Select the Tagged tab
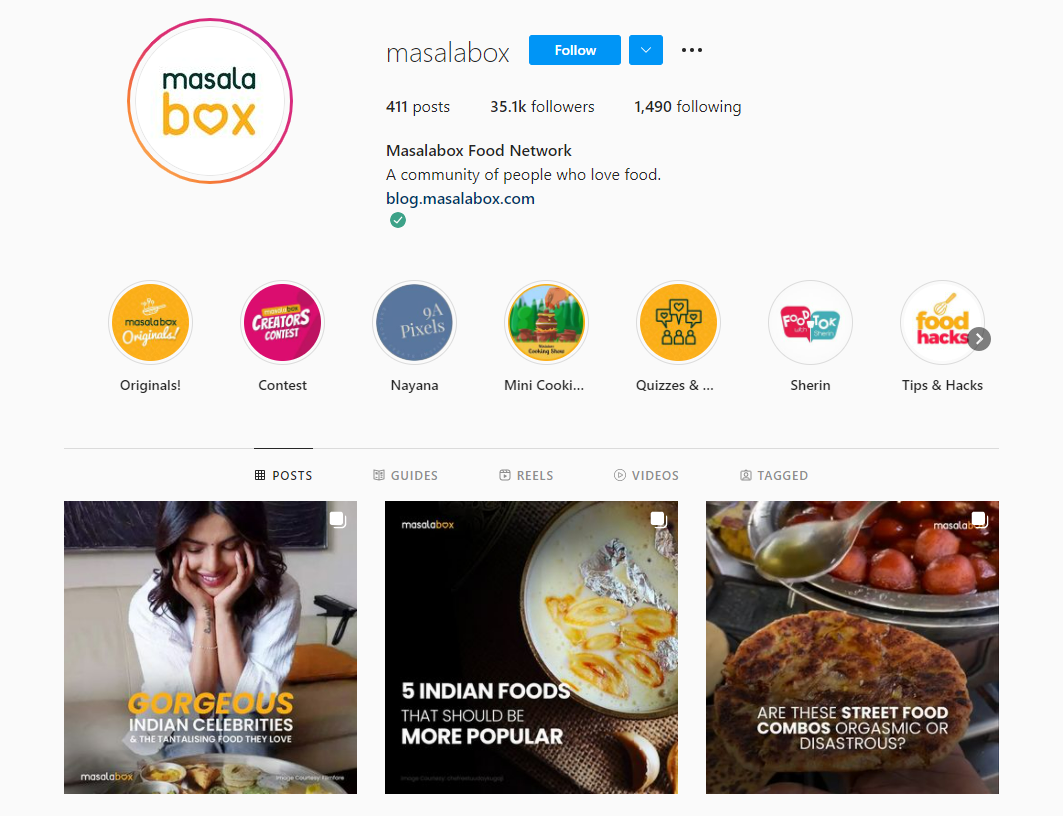 pyautogui.click(x=774, y=475)
